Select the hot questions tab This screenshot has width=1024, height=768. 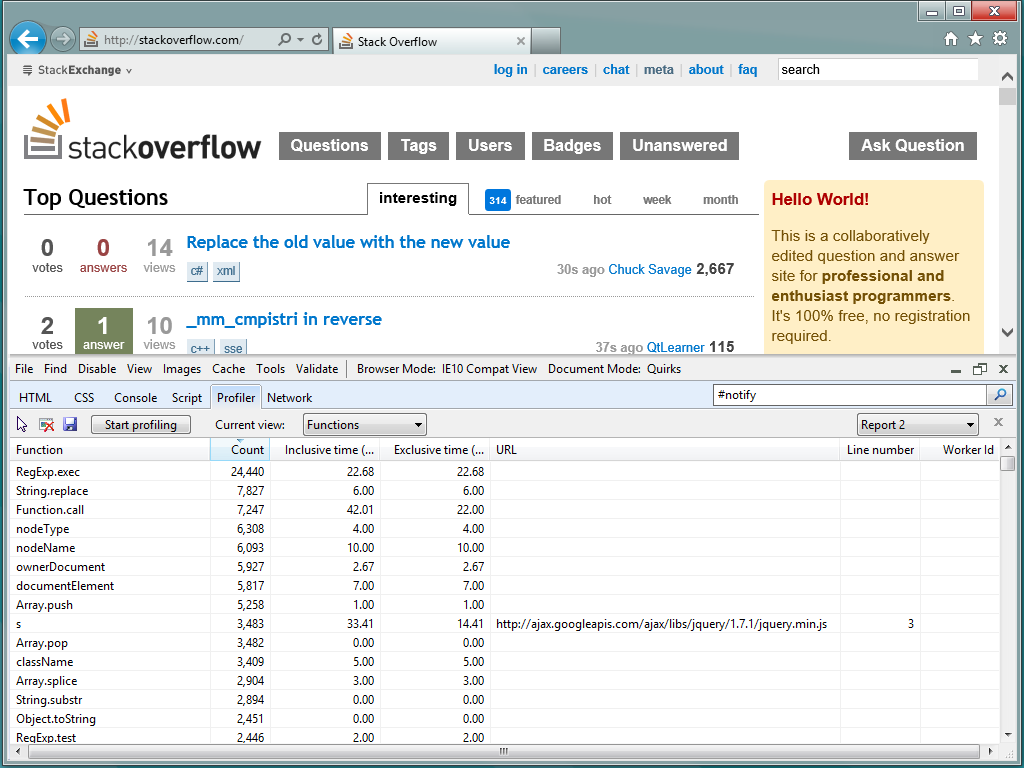click(x=602, y=200)
